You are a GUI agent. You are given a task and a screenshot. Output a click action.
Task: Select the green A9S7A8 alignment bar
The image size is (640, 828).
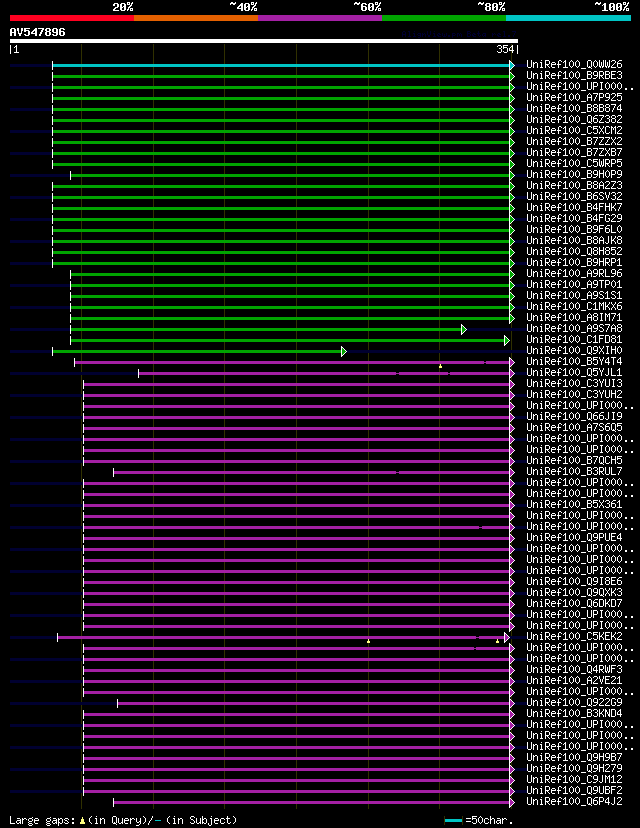266,330
